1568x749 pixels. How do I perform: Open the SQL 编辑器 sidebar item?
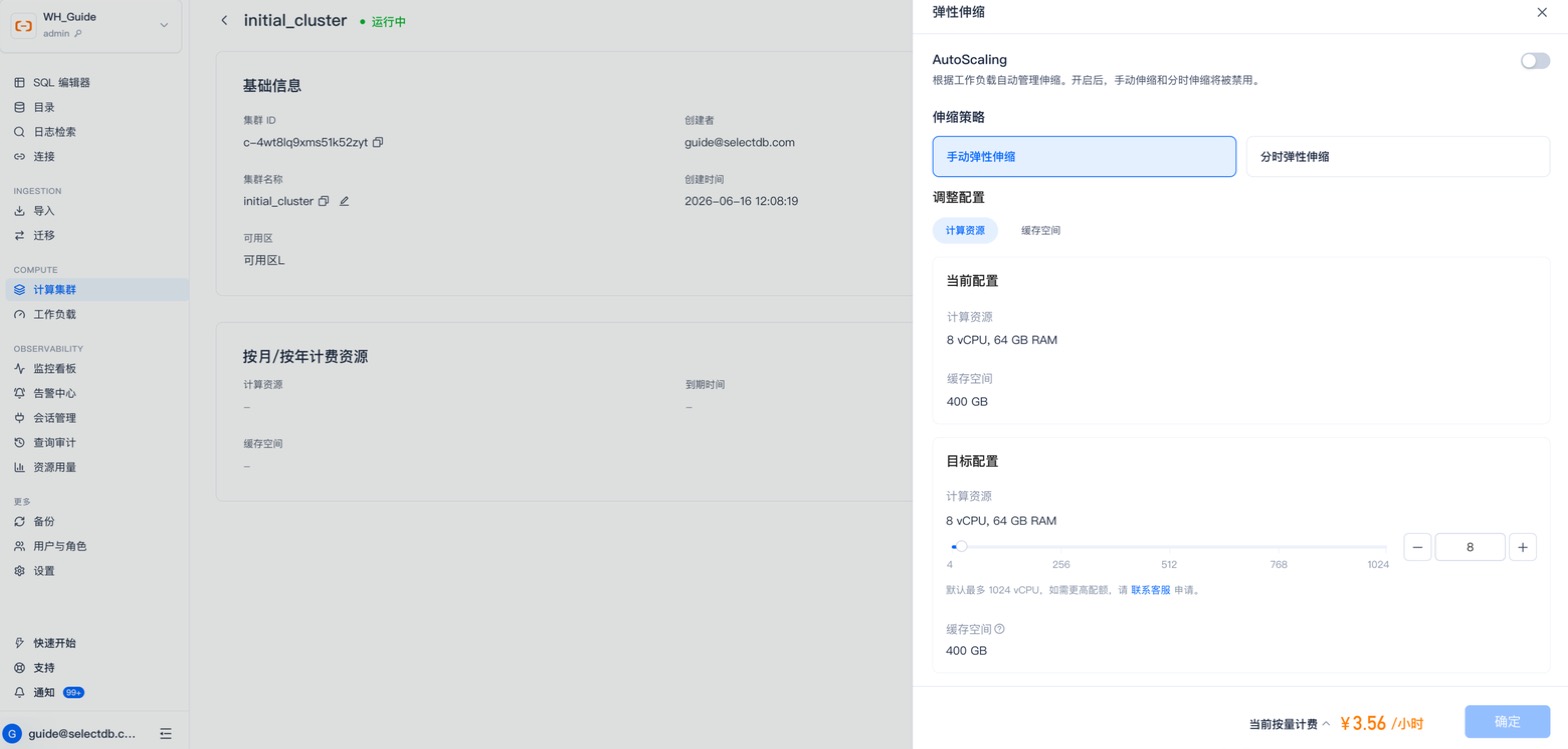96,83
